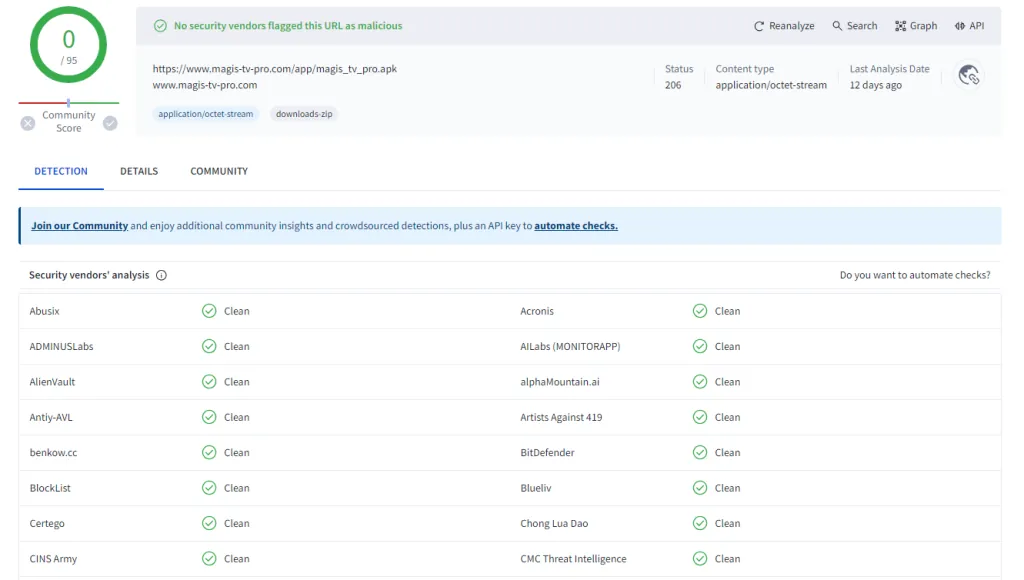
Task: Click the API icon in header
Action: pos(959,26)
